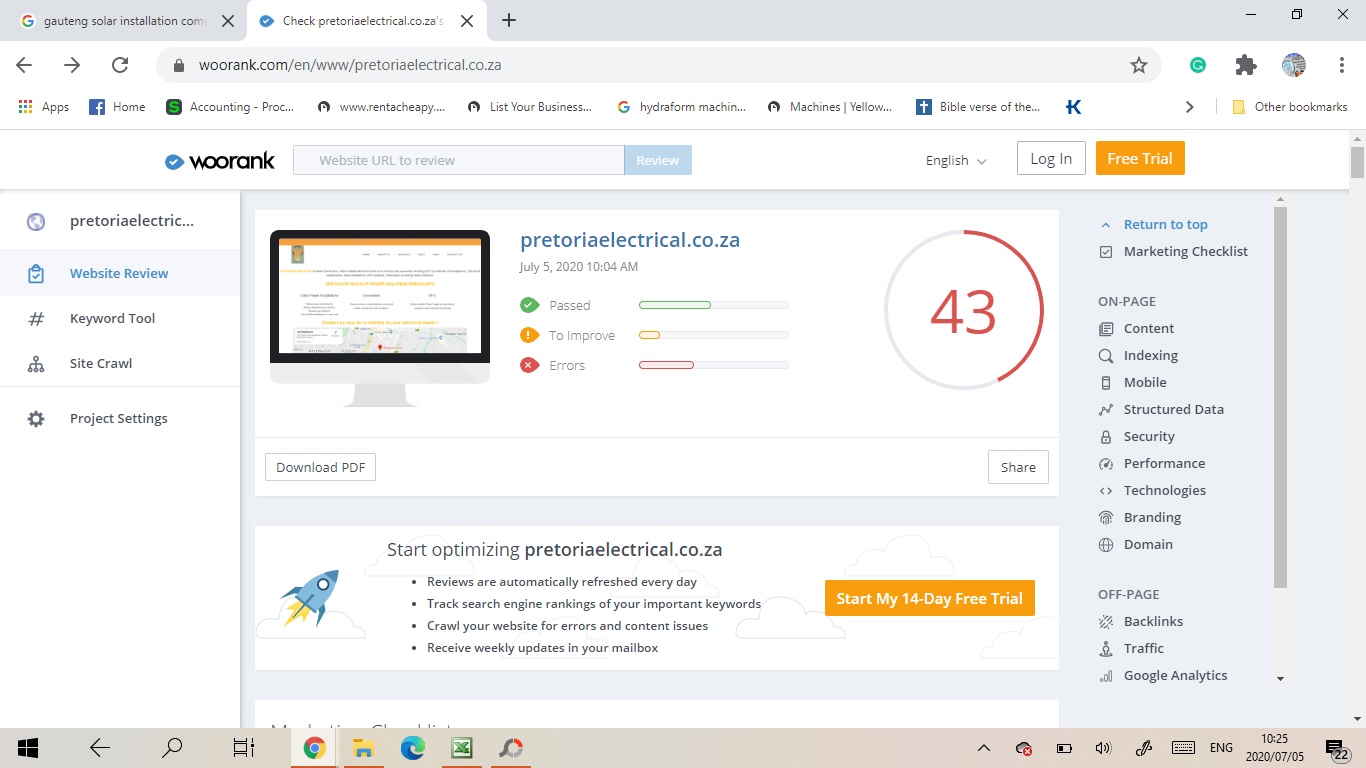The height and width of the screenshot is (768, 1366).
Task: Jump to Structured Data section
Action: click(1173, 409)
